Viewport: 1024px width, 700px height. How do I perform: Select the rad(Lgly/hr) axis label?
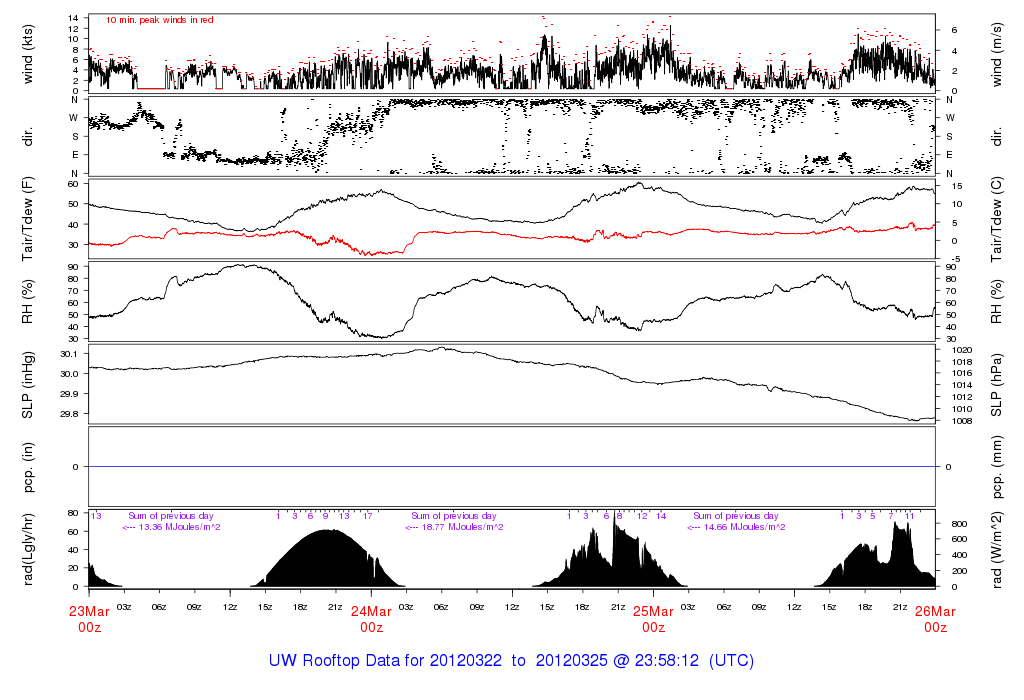[28, 550]
